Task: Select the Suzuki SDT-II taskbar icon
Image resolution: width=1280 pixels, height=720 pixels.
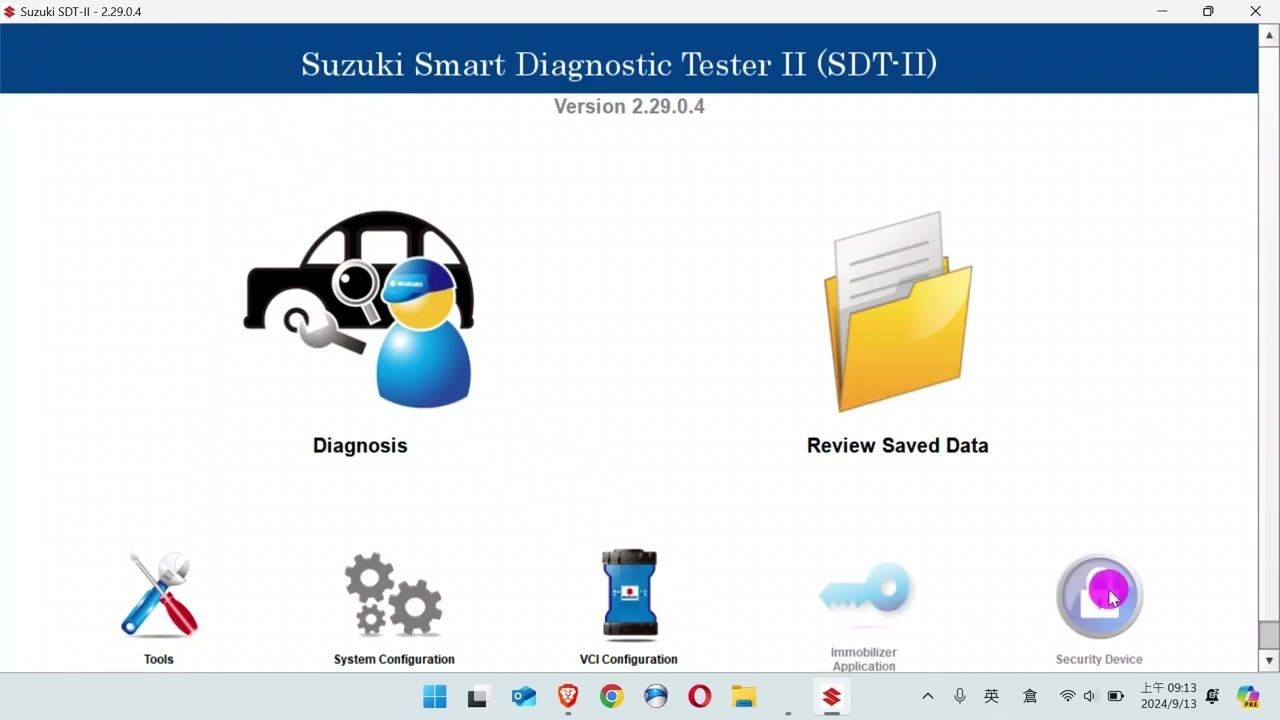Action: click(832, 697)
